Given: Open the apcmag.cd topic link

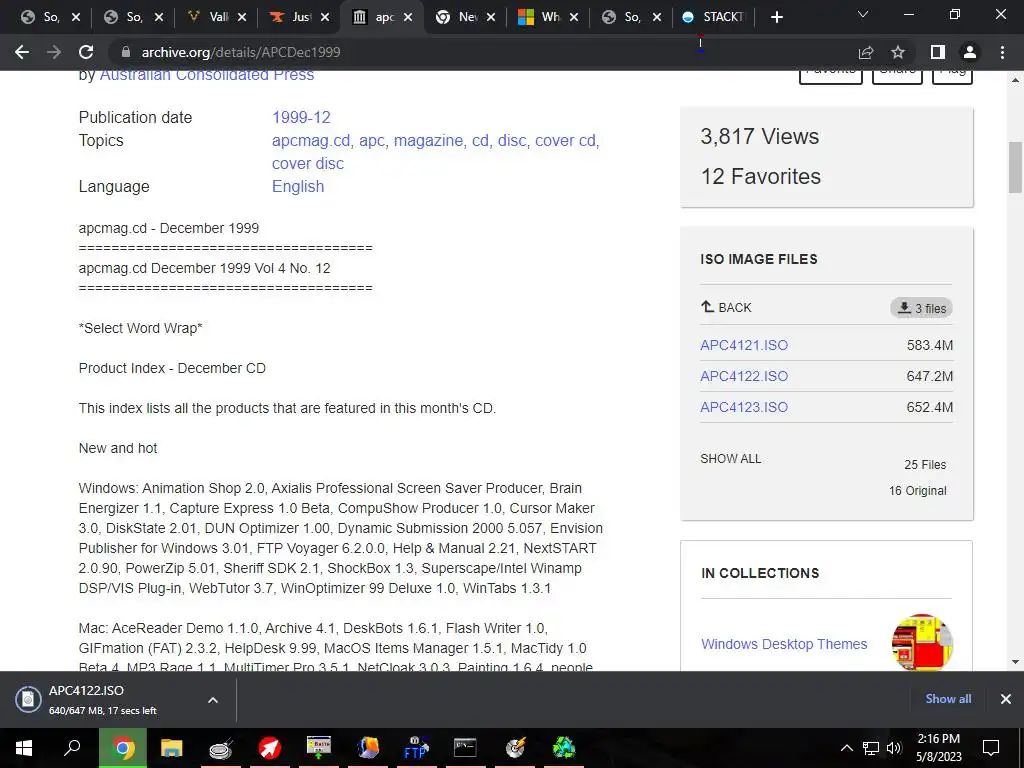Looking at the screenshot, I should click(x=311, y=140).
